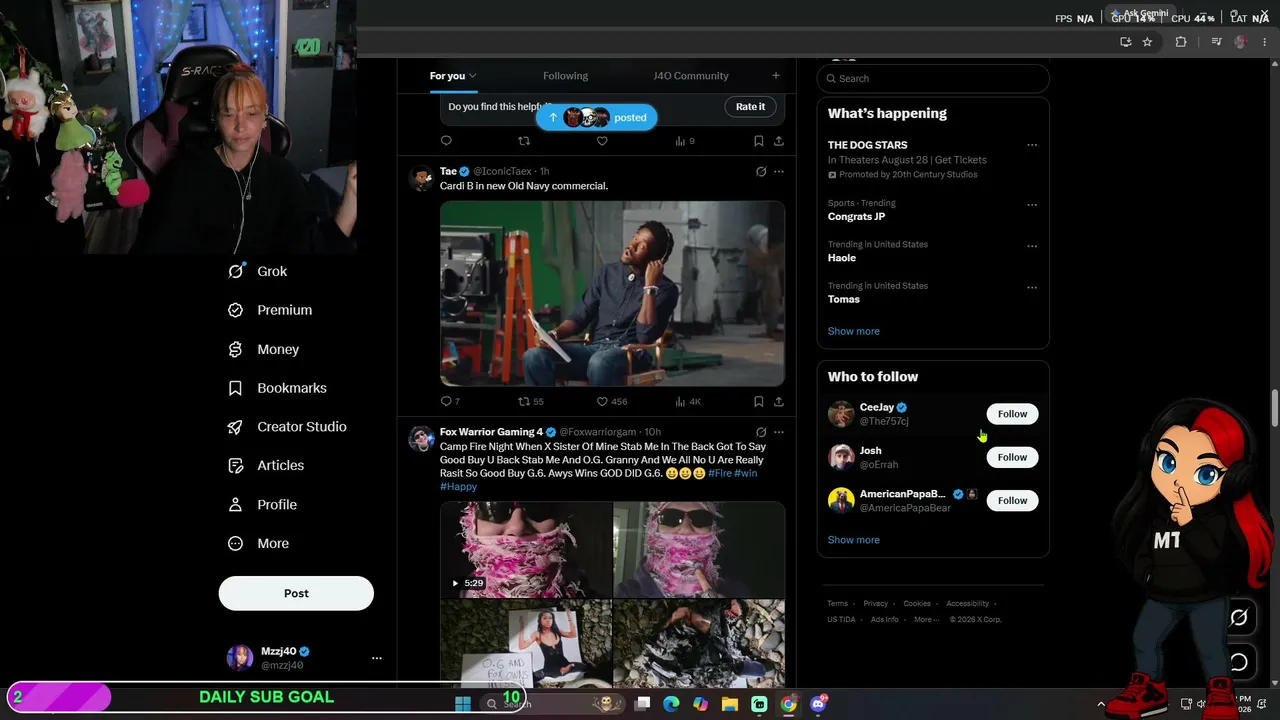1280x720 pixels.
Task: Open Windows Start menu
Action: pyautogui.click(x=463, y=704)
